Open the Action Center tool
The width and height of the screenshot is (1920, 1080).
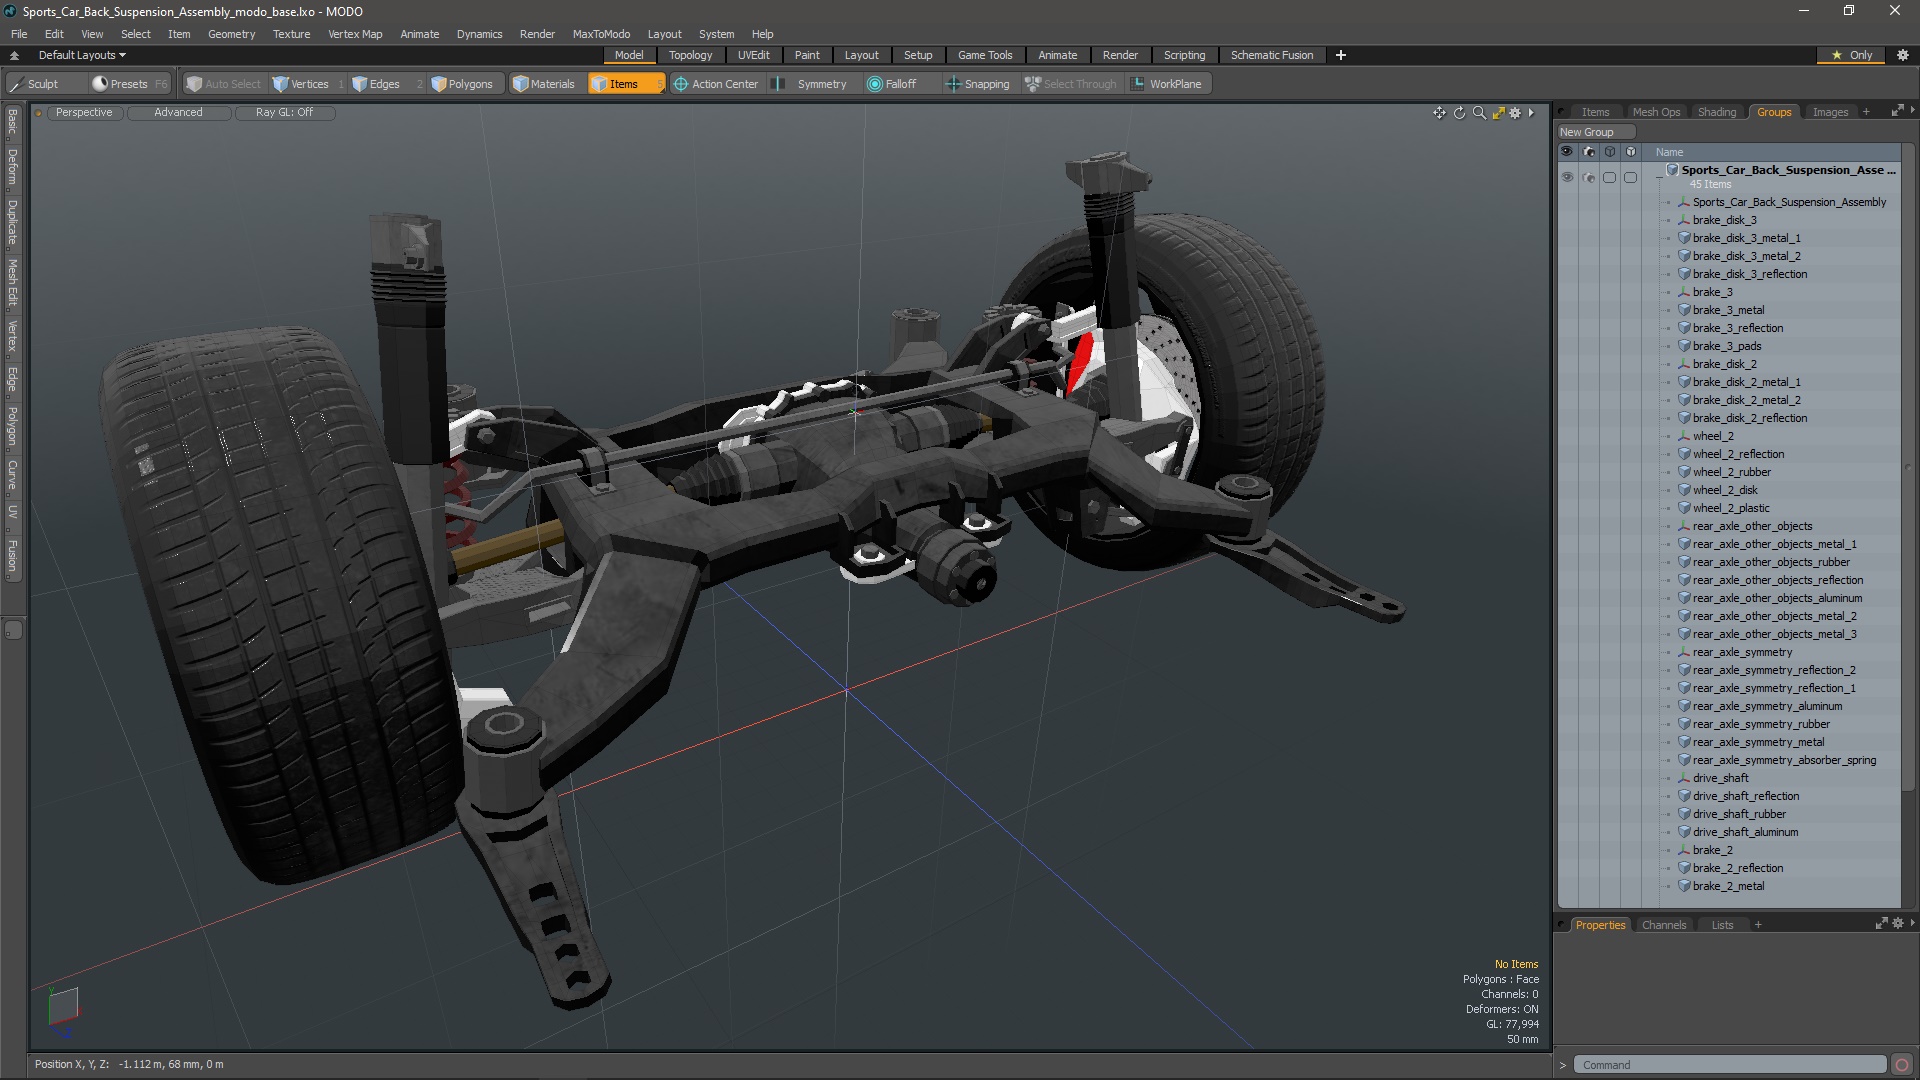tap(716, 84)
